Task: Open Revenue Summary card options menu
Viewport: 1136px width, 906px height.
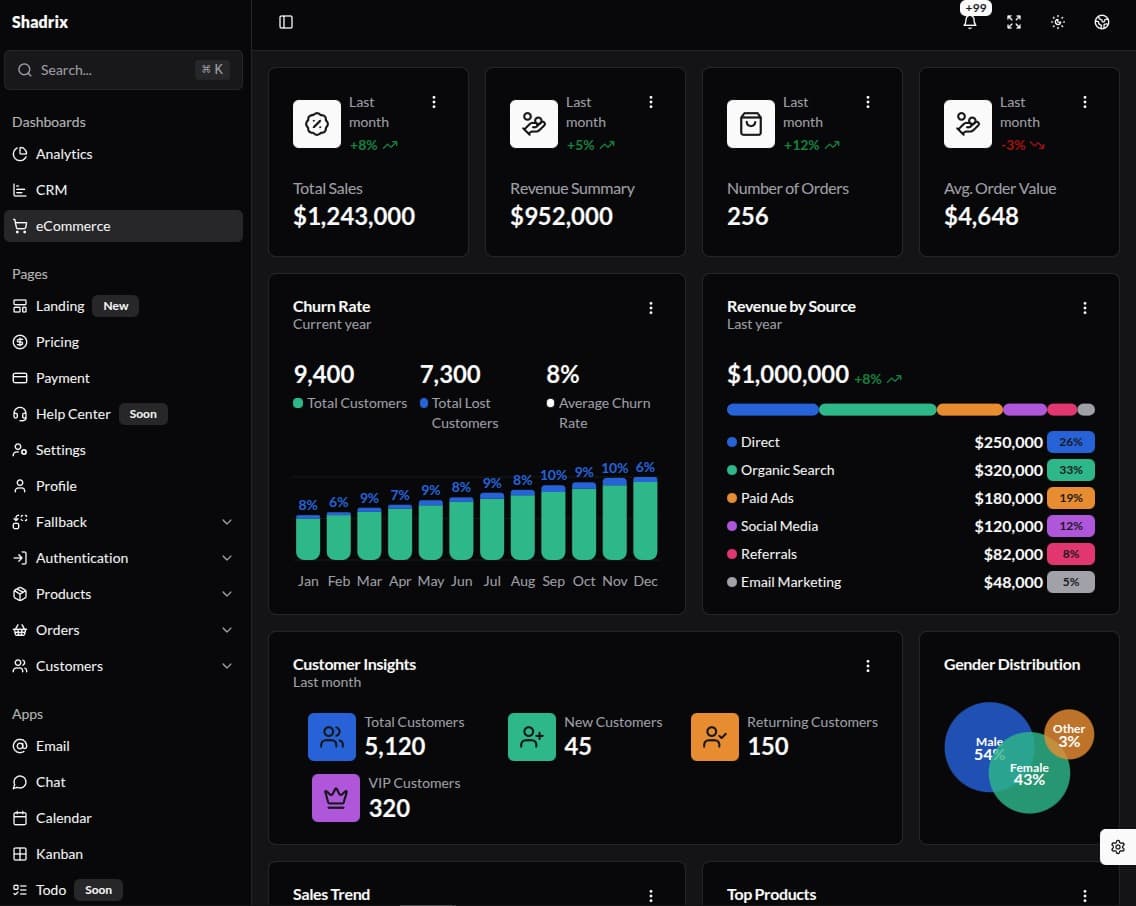Action: click(651, 102)
